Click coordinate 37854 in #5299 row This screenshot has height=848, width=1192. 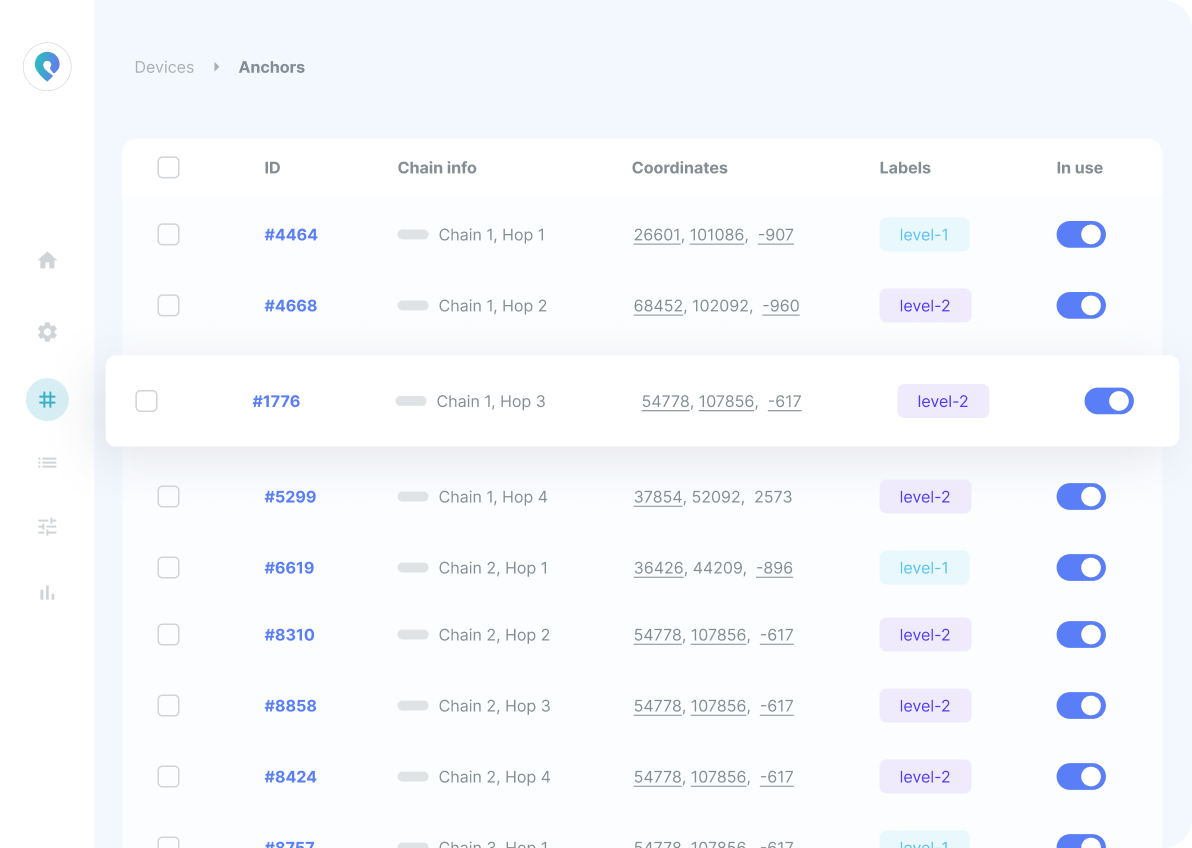click(658, 497)
